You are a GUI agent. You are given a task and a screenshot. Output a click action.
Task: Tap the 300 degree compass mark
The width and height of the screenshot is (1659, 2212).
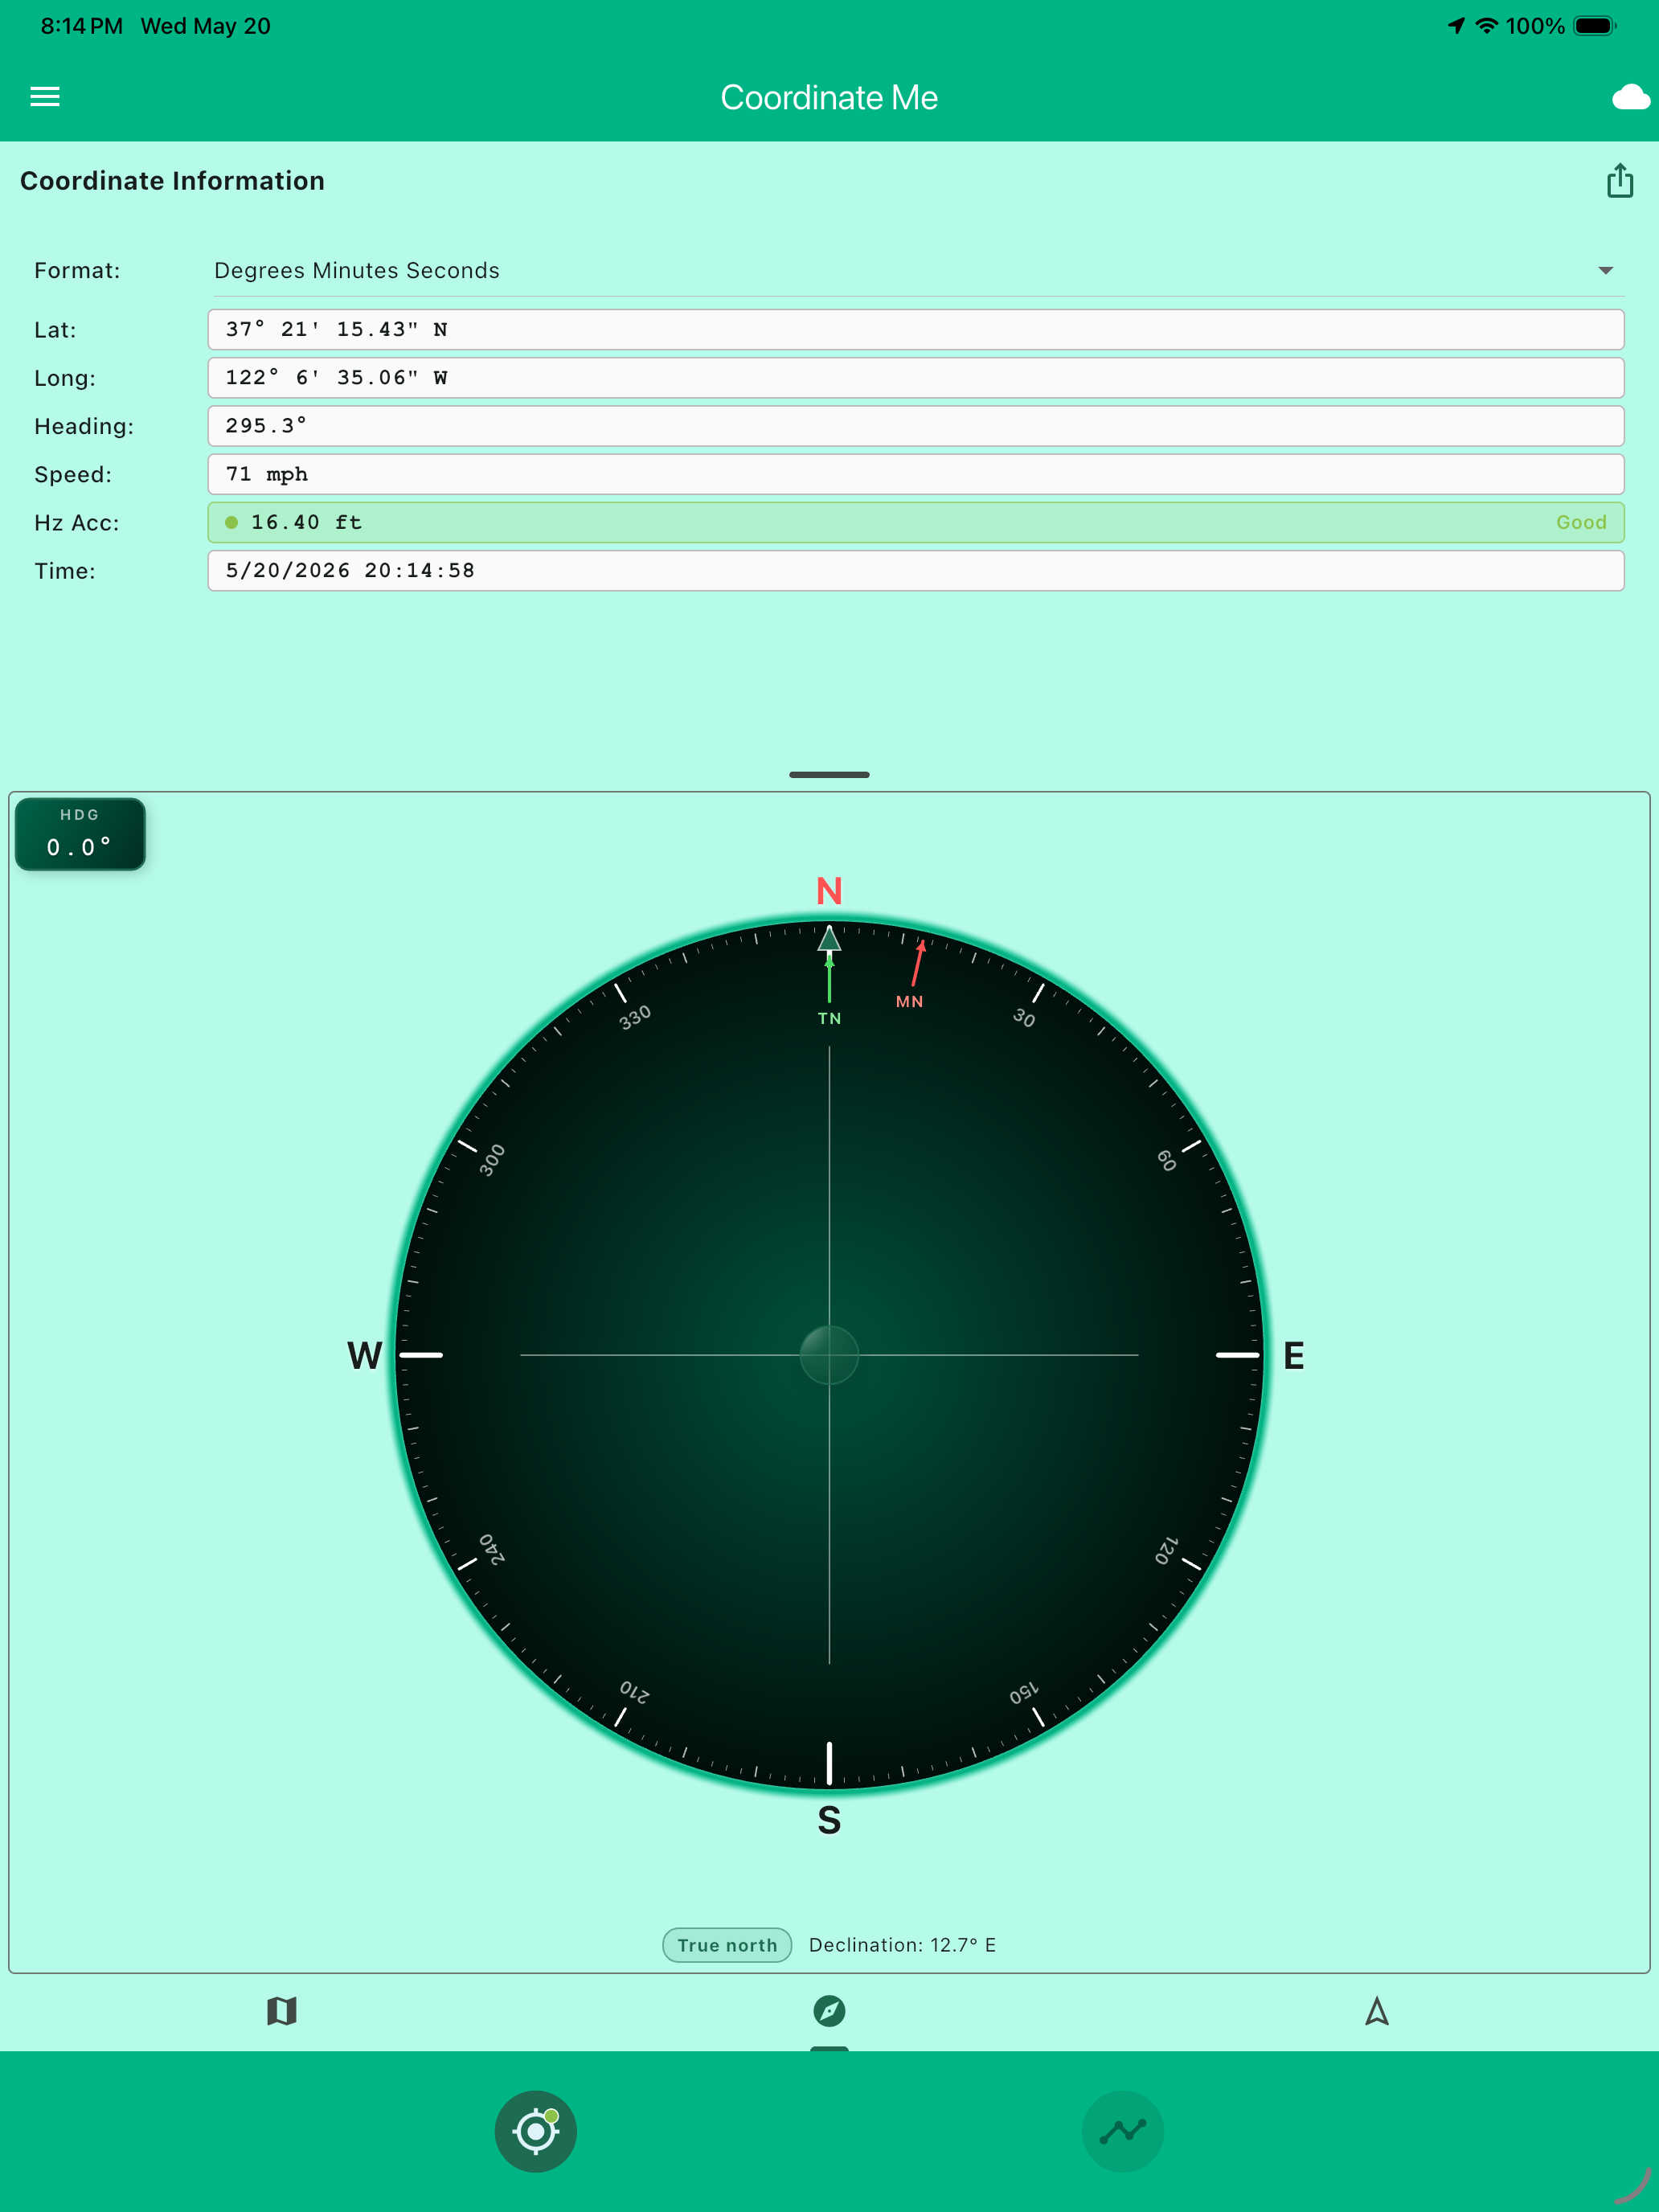click(x=492, y=1160)
